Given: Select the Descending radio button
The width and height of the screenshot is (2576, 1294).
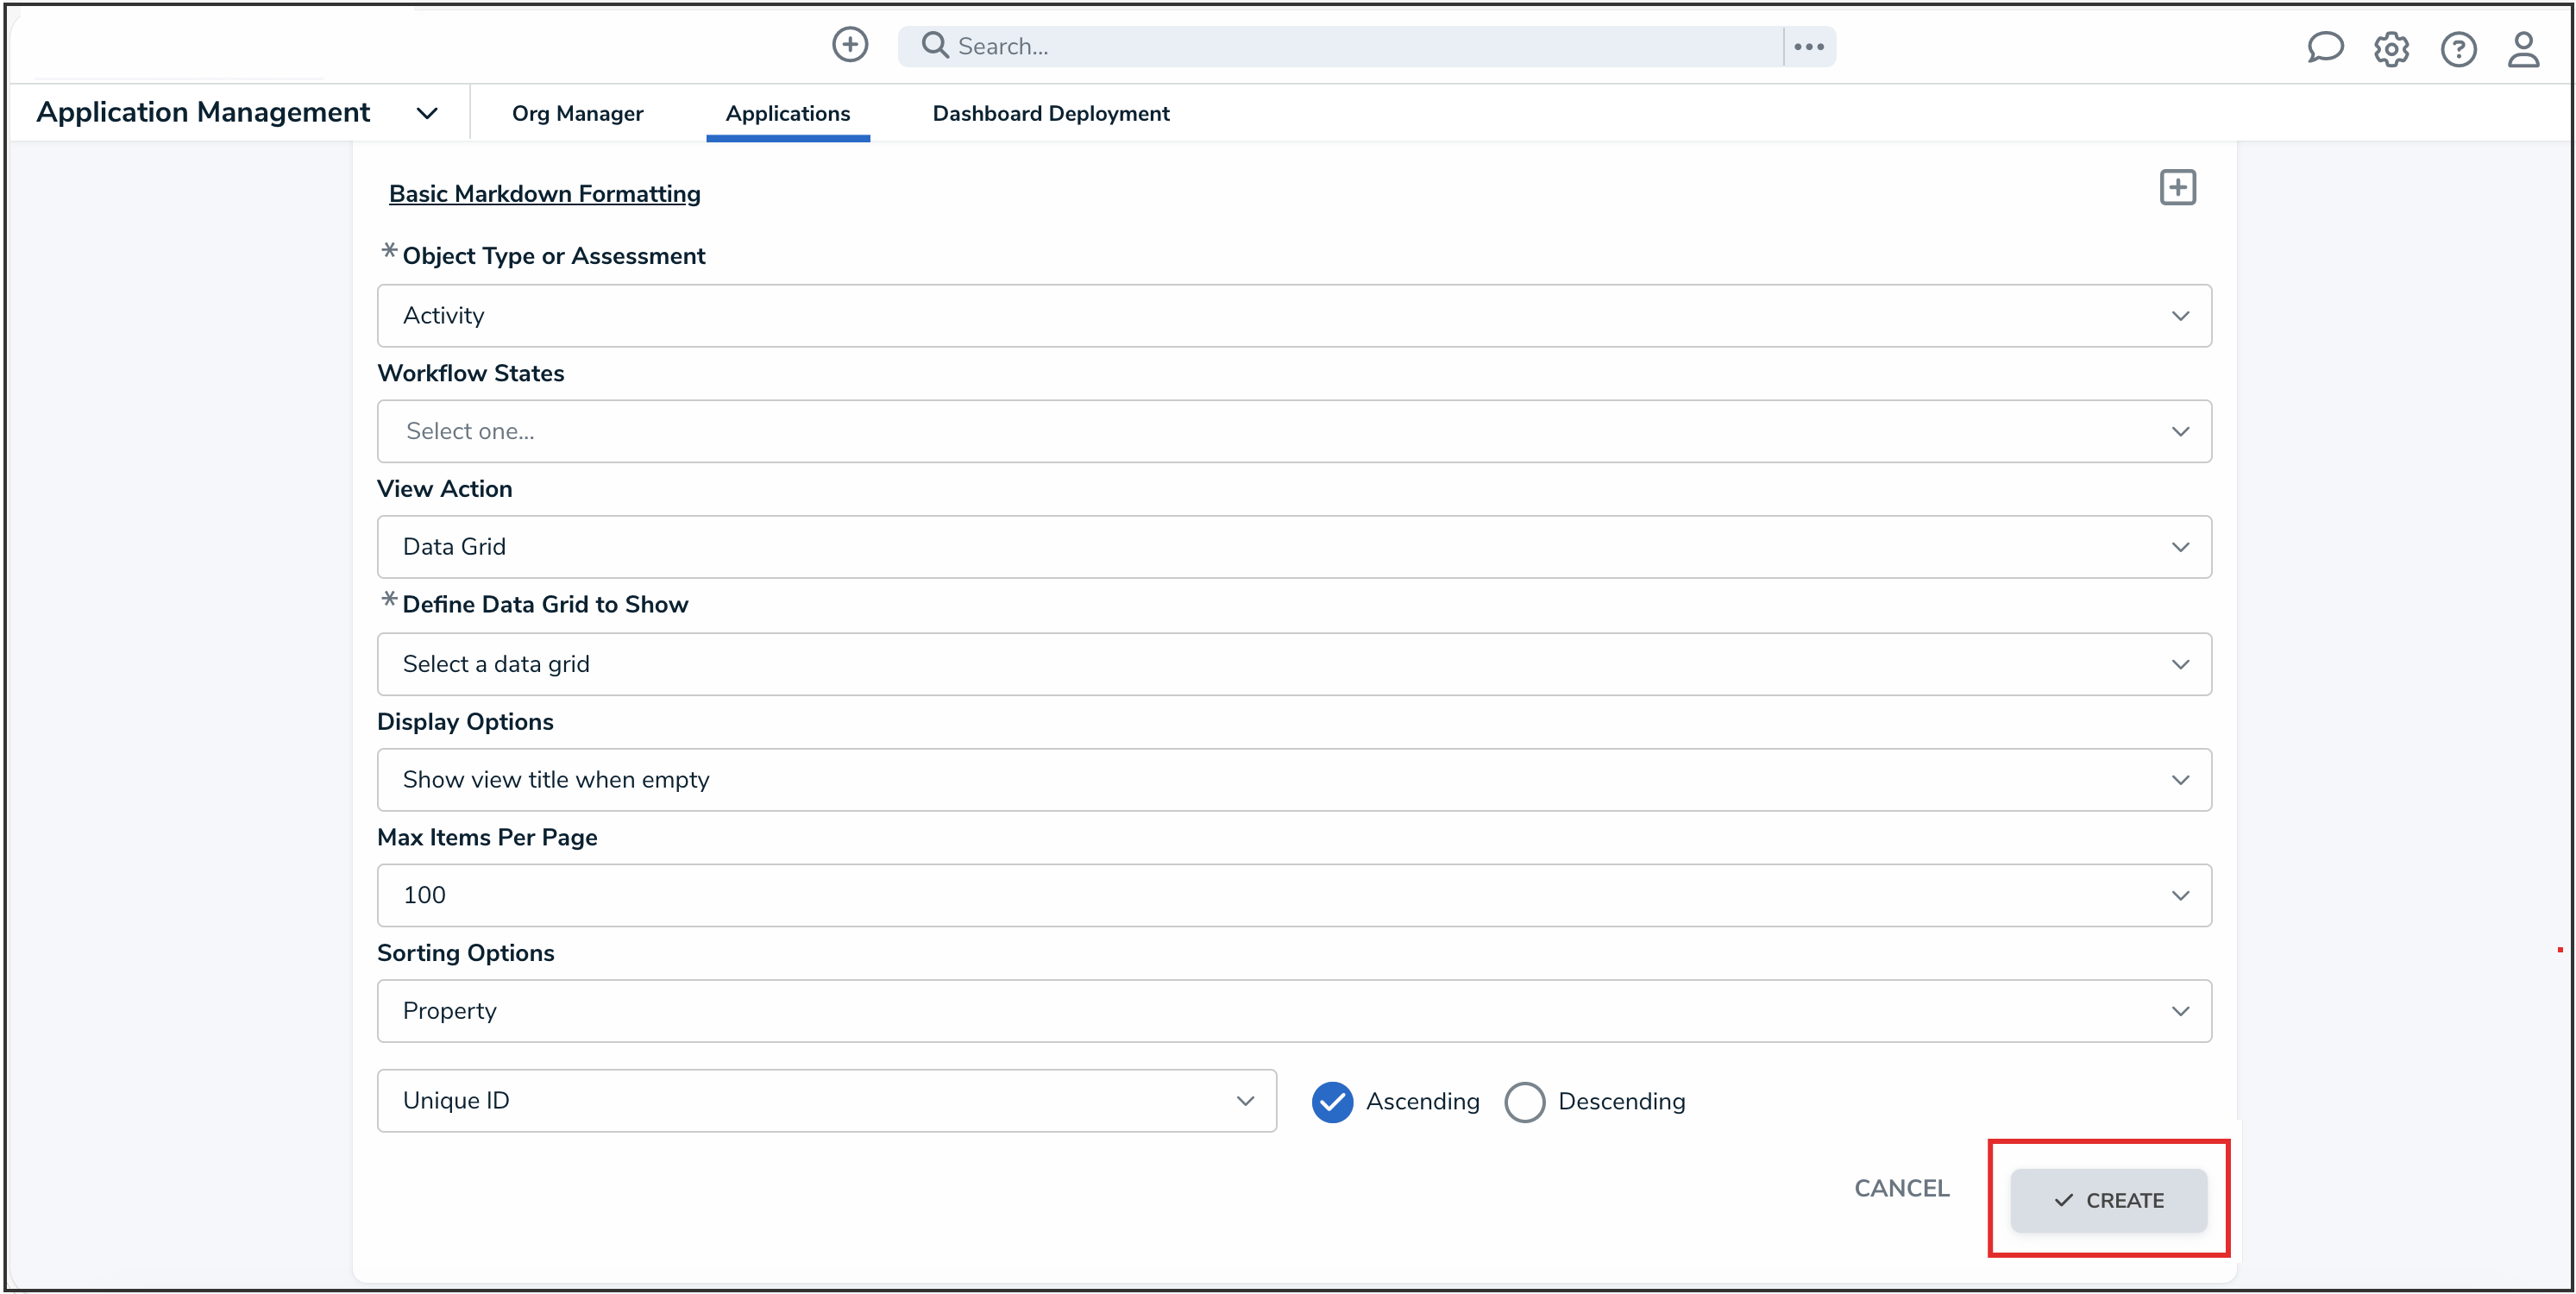Looking at the screenshot, I should 1524,1101.
